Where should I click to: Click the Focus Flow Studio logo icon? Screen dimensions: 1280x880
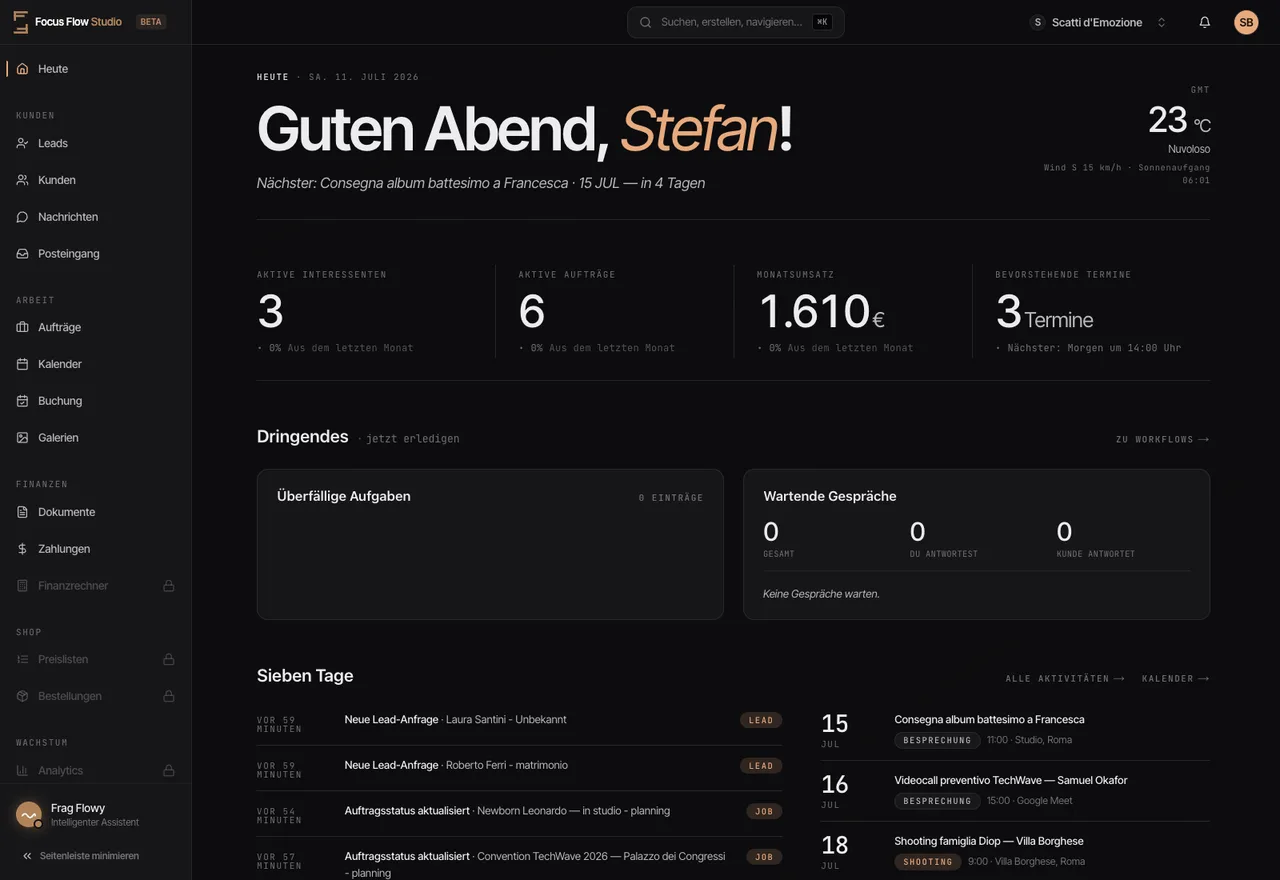[x=20, y=22]
